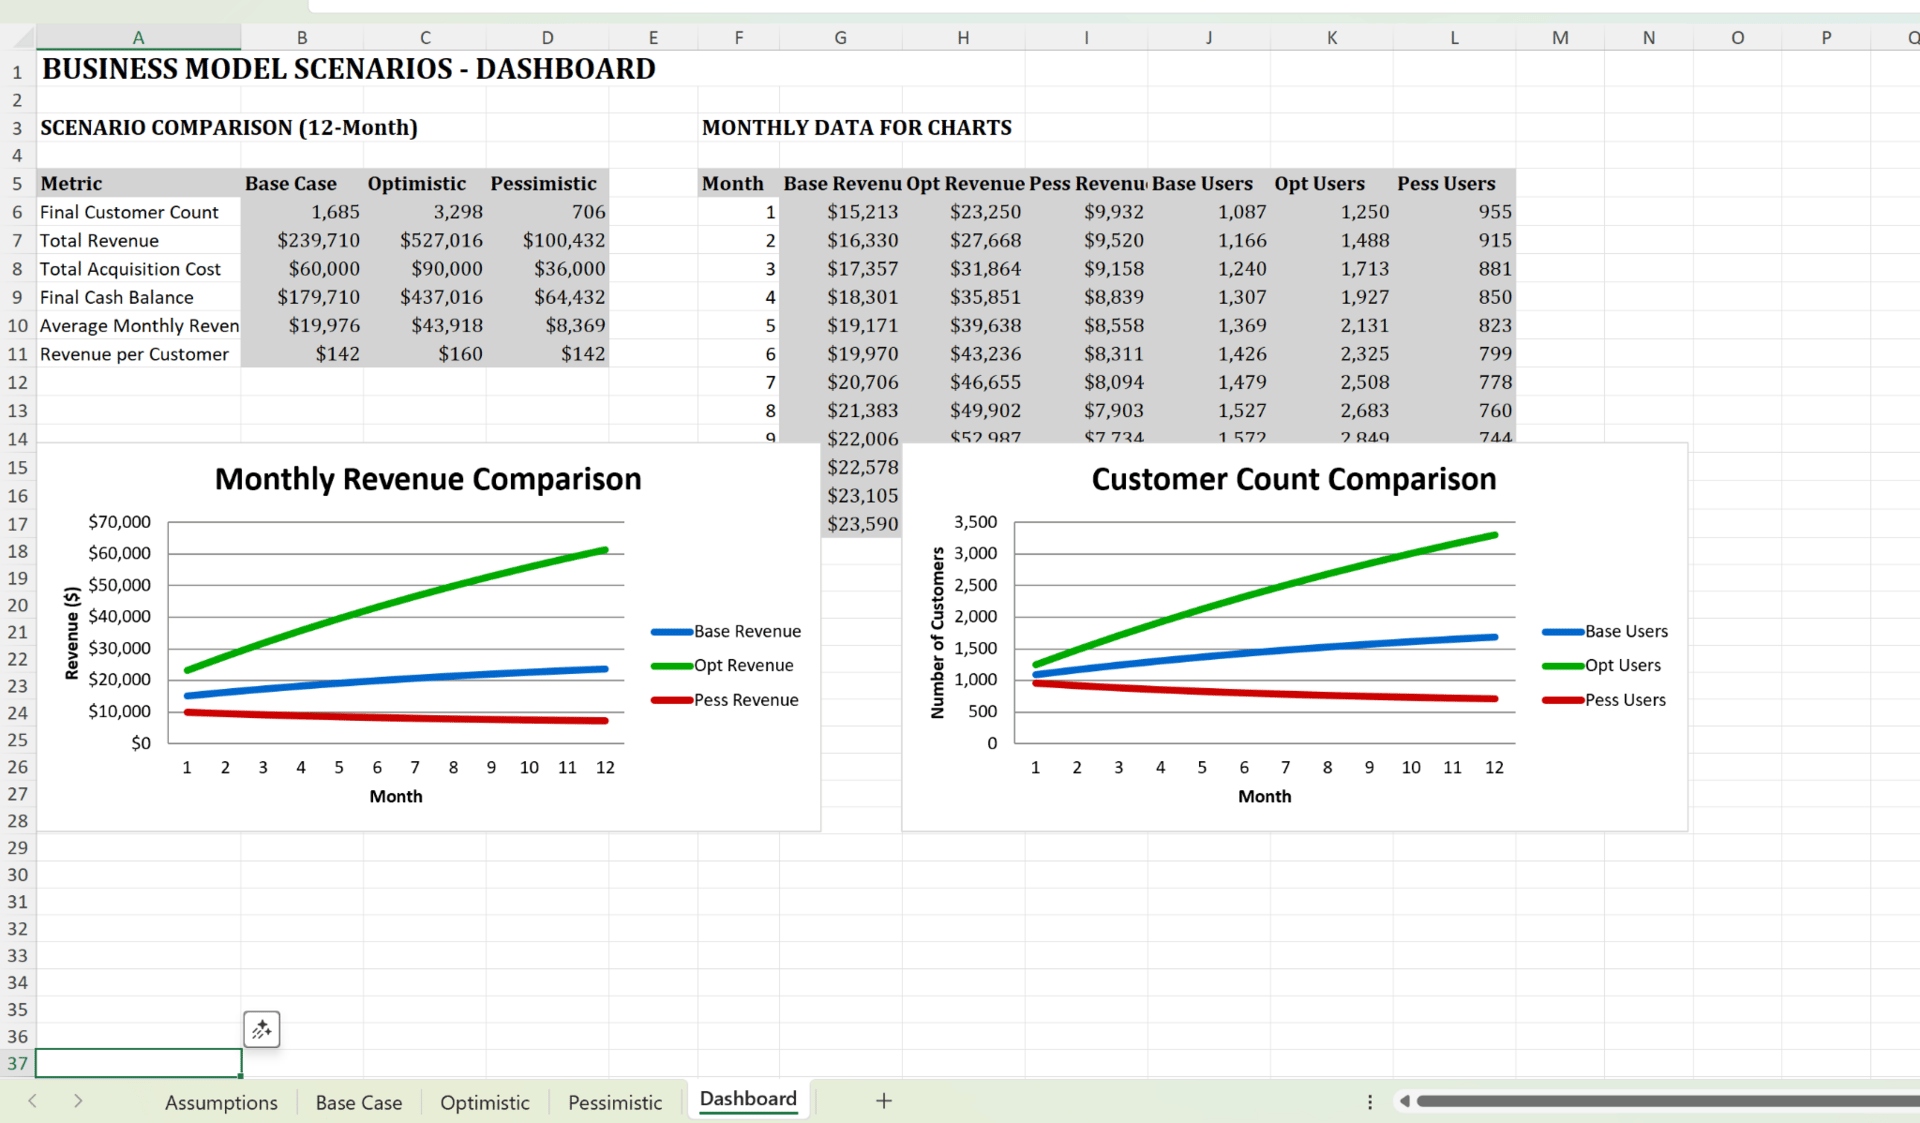Click the next sheet navigation arrow
Screen dimensions: 1920x1123
[78, 1101]
